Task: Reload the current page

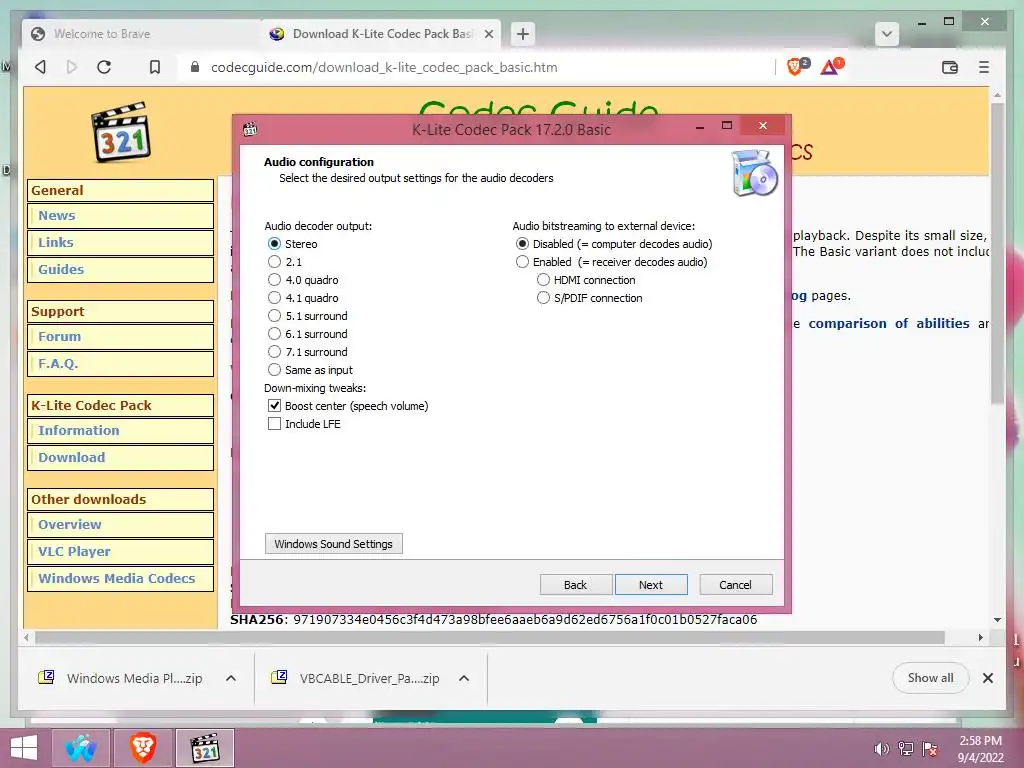Action: point(104,67)
